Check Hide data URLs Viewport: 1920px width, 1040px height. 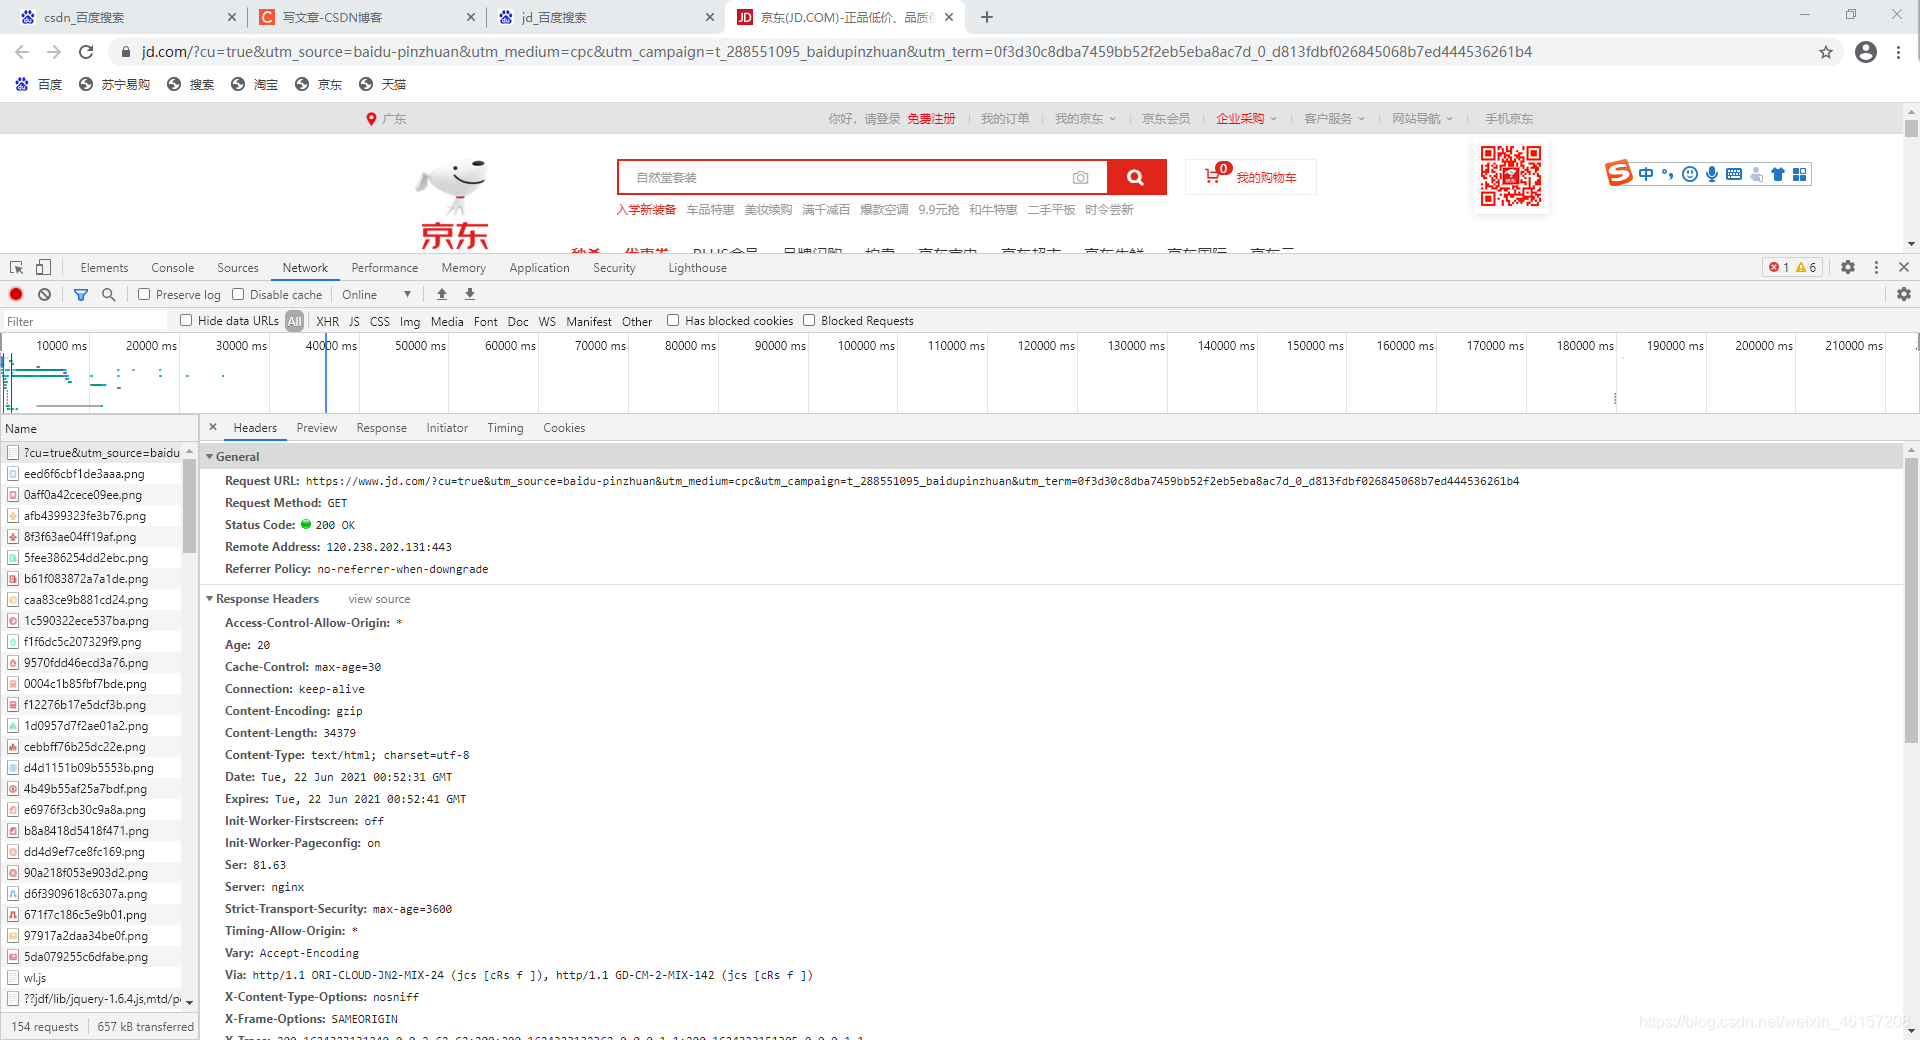pyautogui.click(x=186, y=320)
